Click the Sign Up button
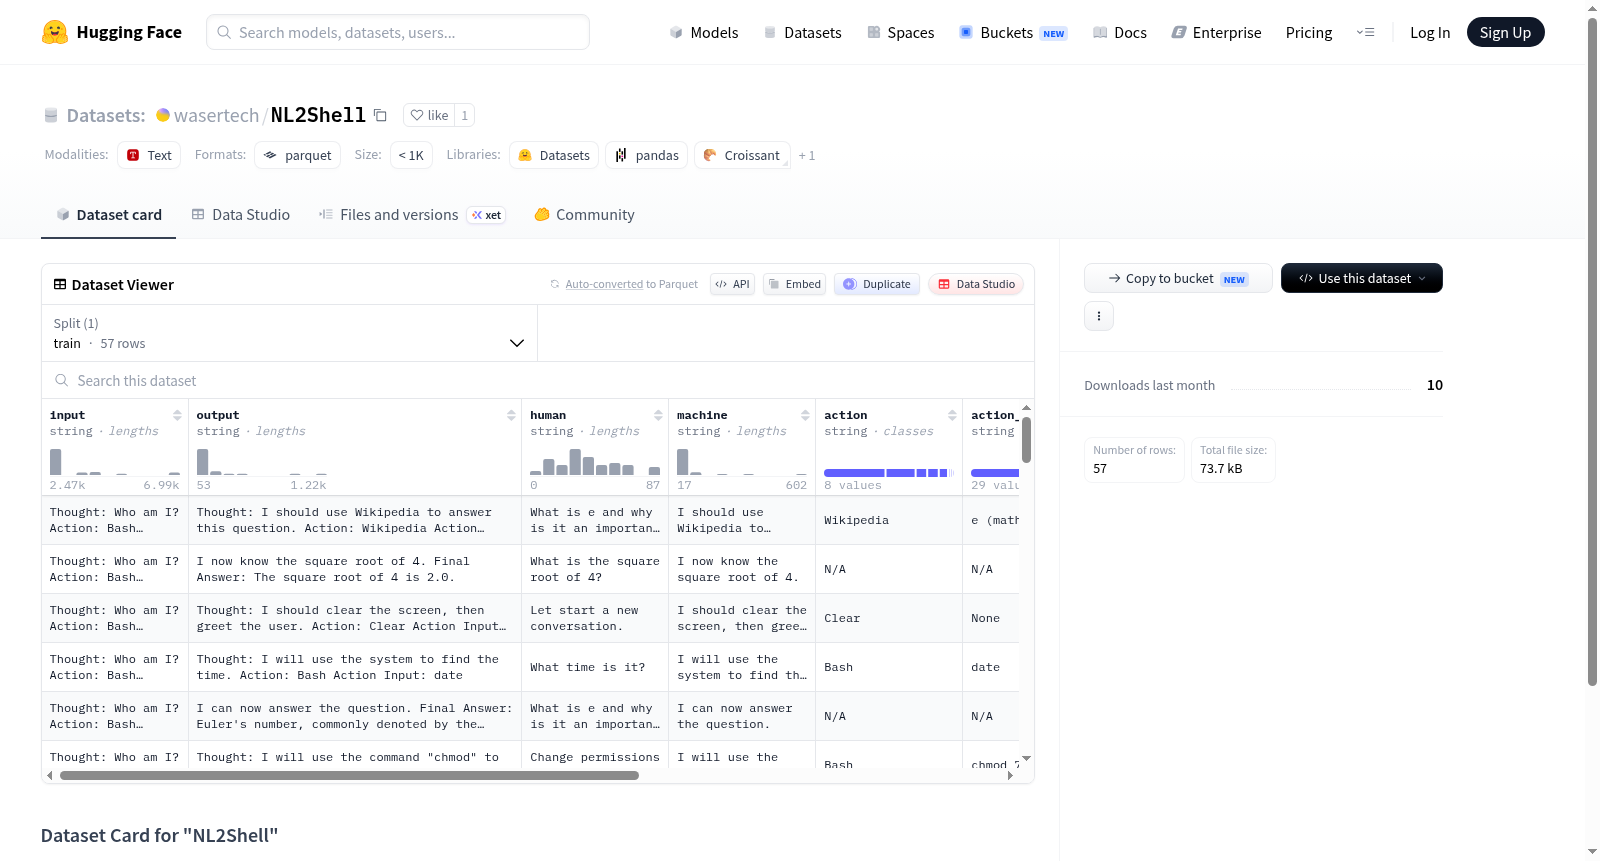The image size is (1600, 861). [1505, 33]
